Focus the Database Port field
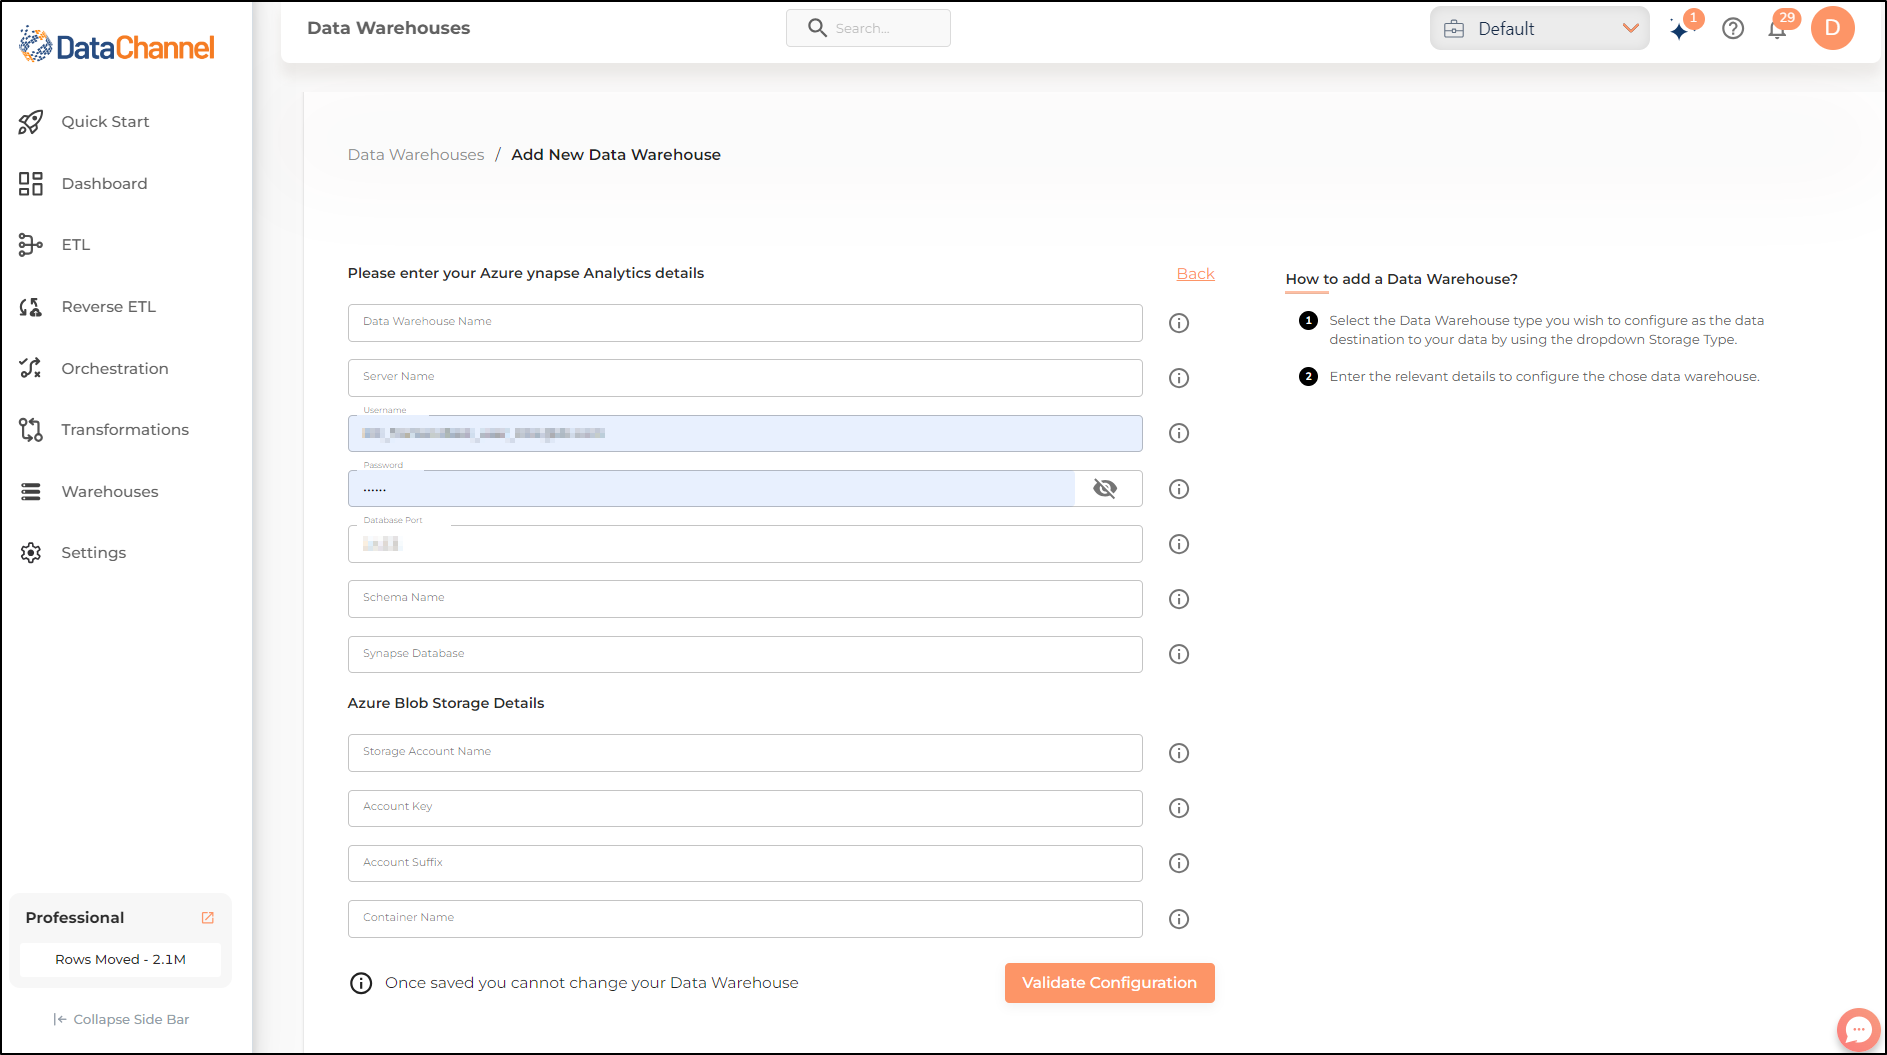This screenshot has height=1055, width=1887. 745,544
